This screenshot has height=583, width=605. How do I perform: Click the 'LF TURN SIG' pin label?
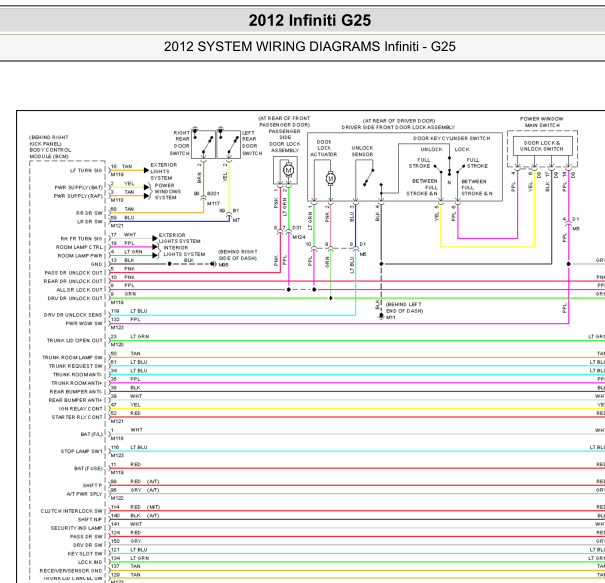86,171
